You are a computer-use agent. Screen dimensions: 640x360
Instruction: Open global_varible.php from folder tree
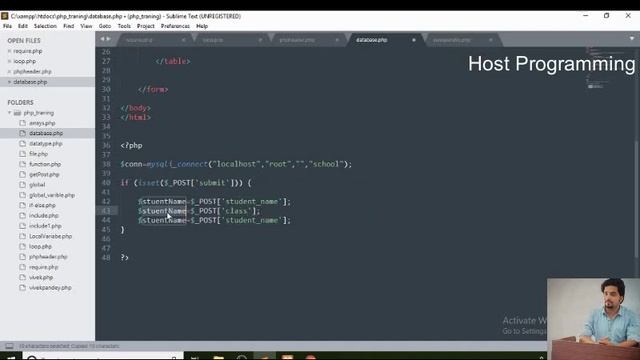[52, 195]
